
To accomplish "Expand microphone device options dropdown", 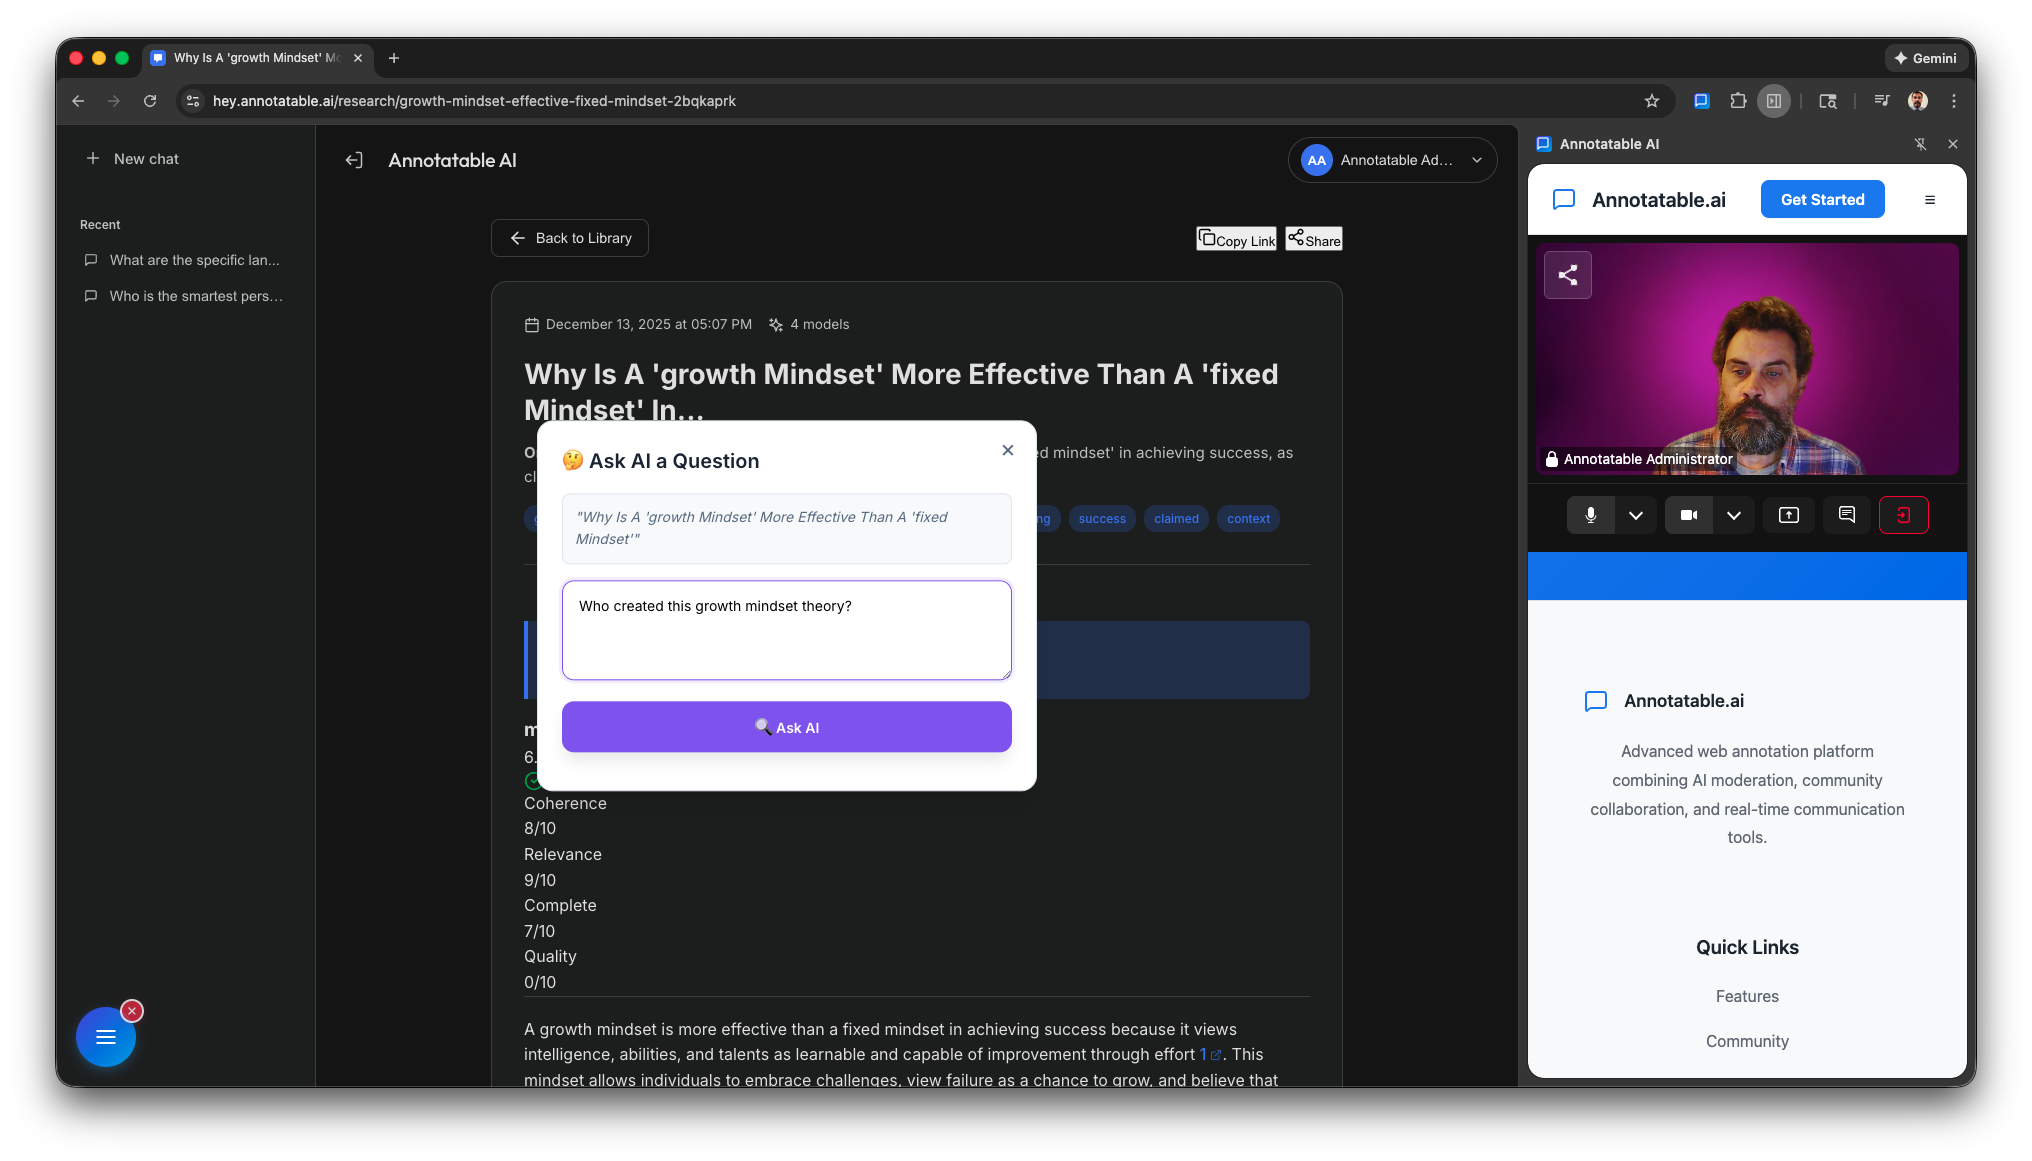I will tap(1637, 515).
